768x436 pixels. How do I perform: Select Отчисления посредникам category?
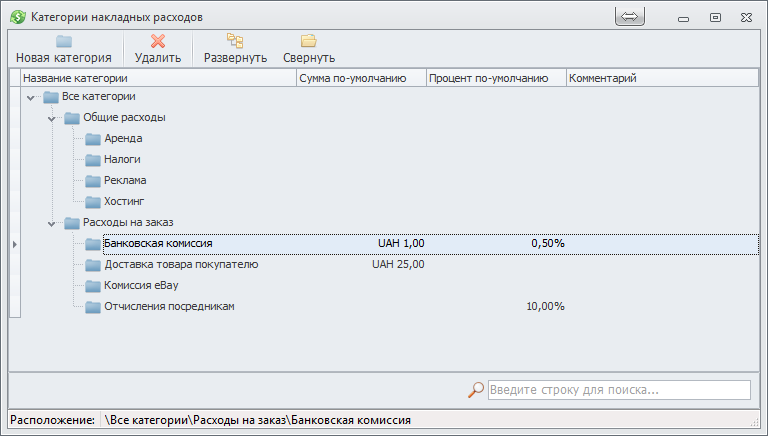(x=169, y=306)
